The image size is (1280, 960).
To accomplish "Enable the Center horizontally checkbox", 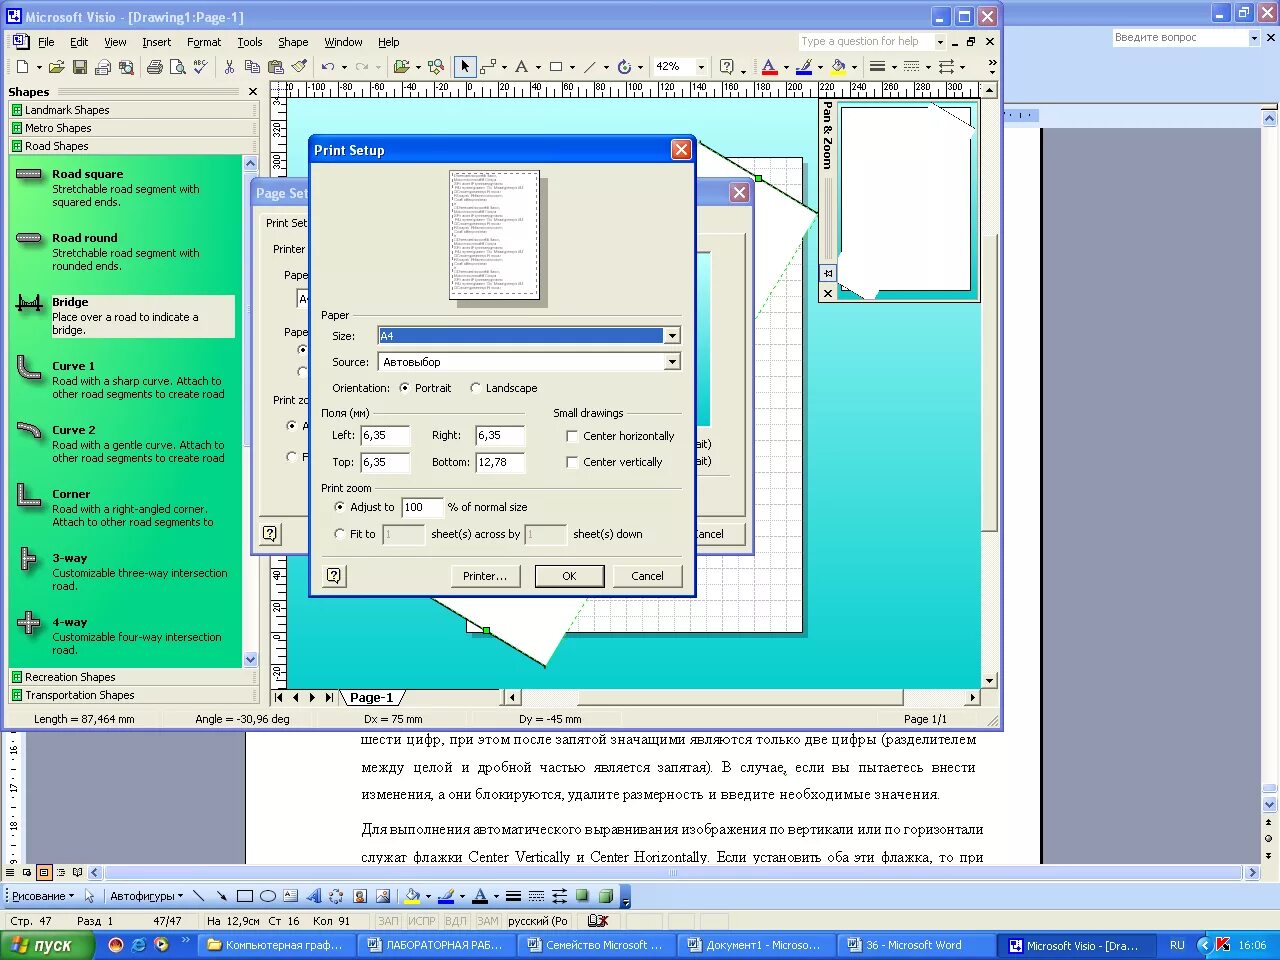I will (572, 436).
